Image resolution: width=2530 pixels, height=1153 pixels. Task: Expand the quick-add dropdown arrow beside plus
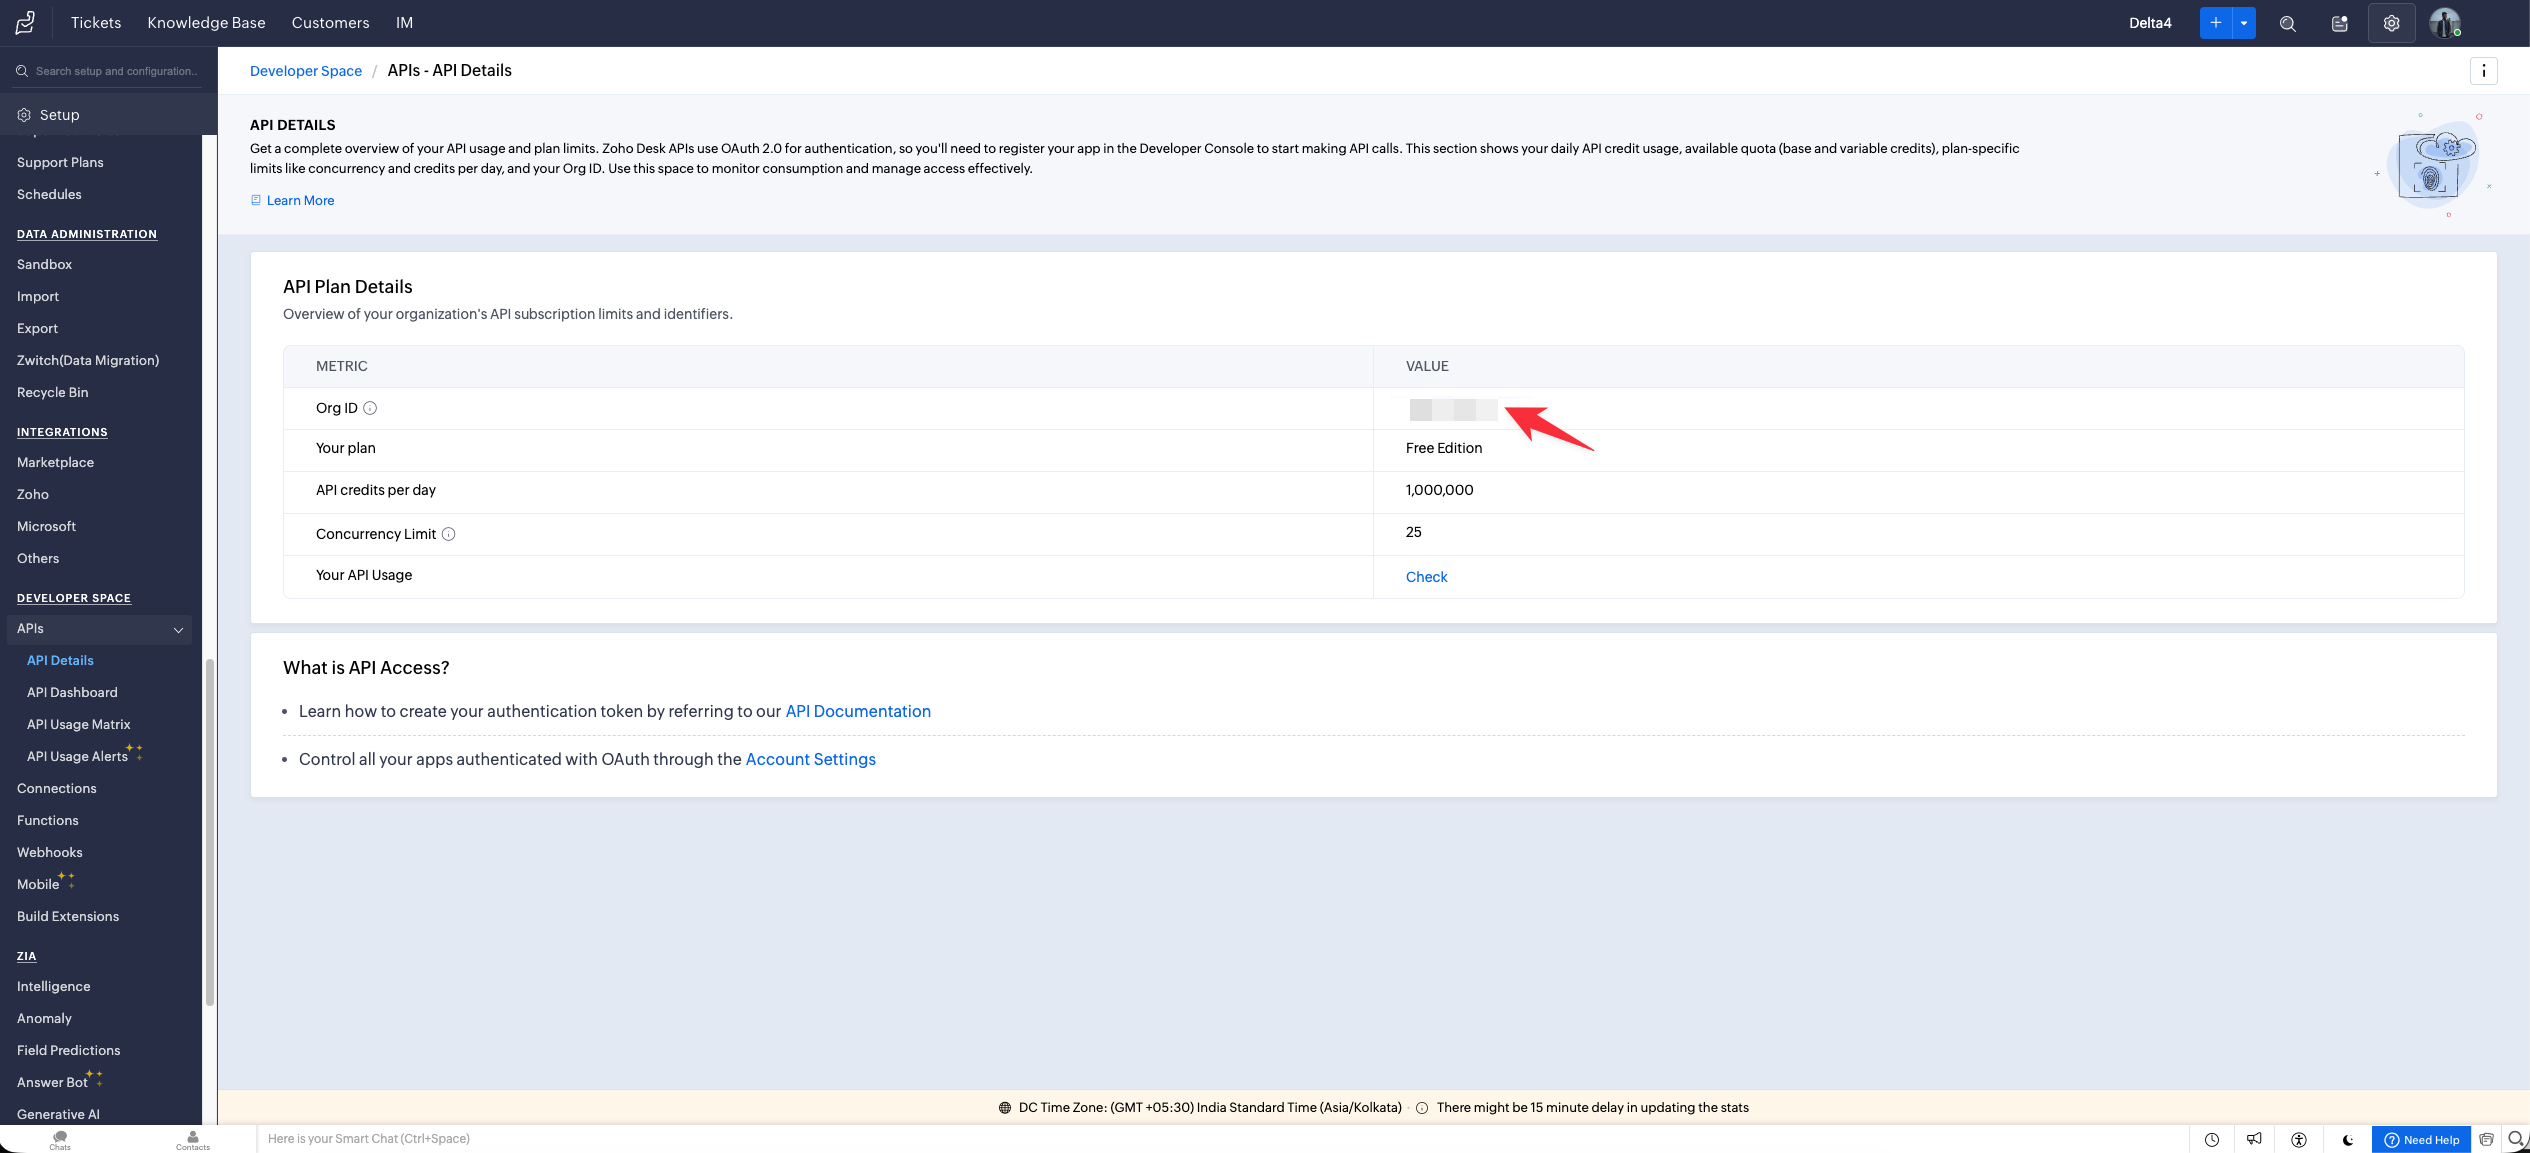tap(2244, 23)
